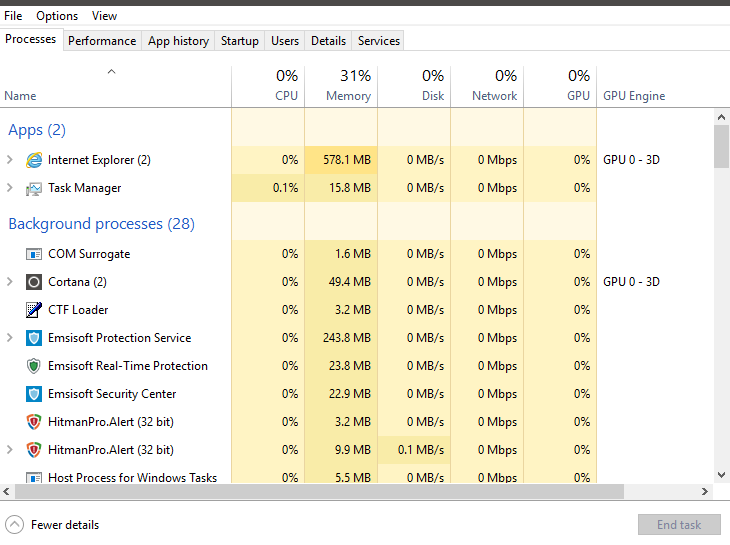Click the Task Manager process icon
This screenshot has height=545, width=730.
[x=34, y=188]
